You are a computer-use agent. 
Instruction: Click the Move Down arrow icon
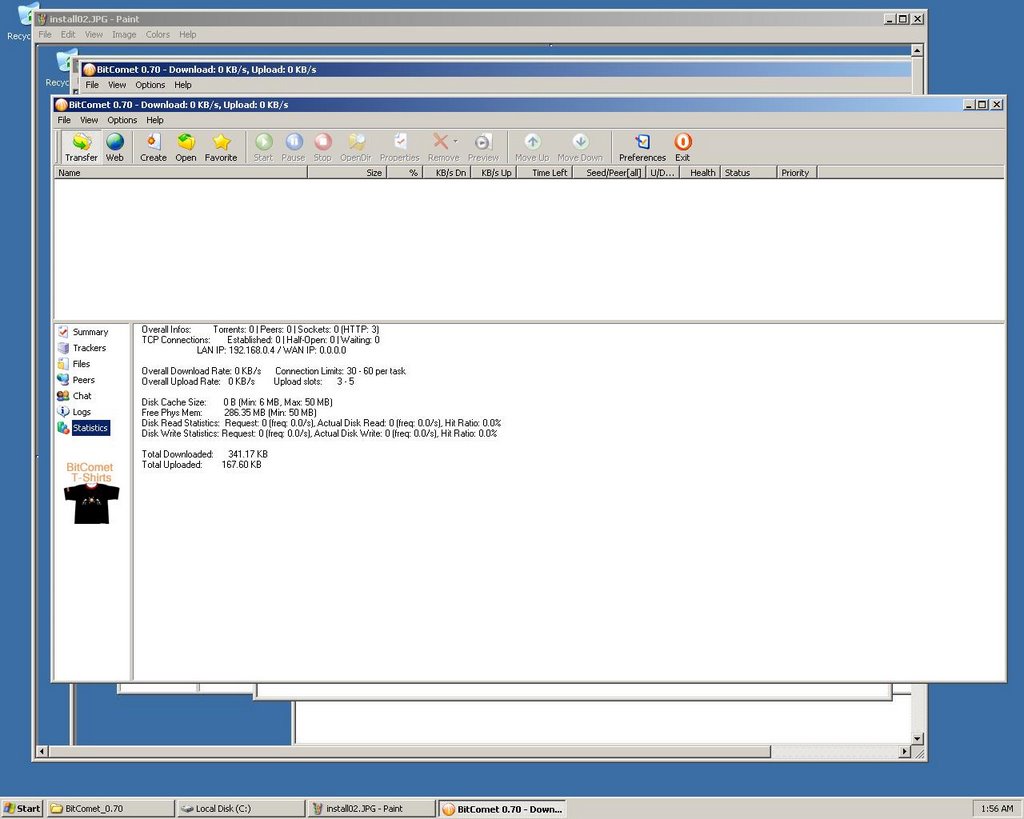(580, 147)
